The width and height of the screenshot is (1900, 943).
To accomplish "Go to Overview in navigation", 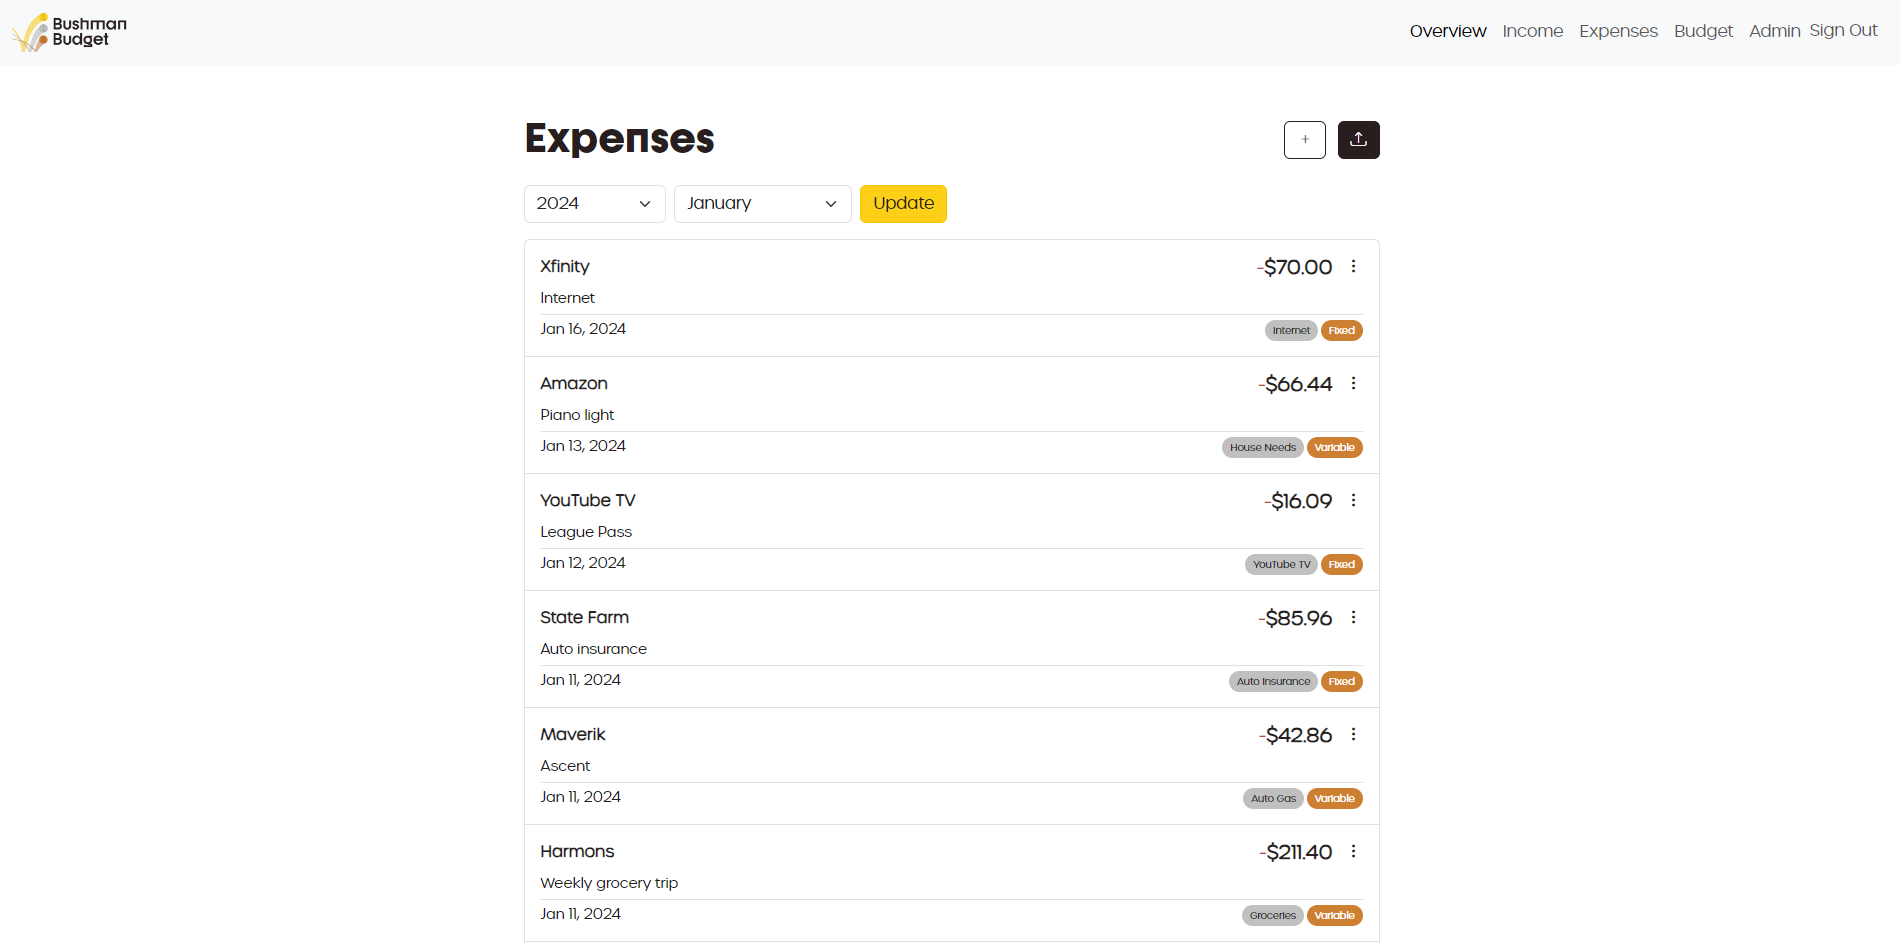I will [x=1448, y=31].
